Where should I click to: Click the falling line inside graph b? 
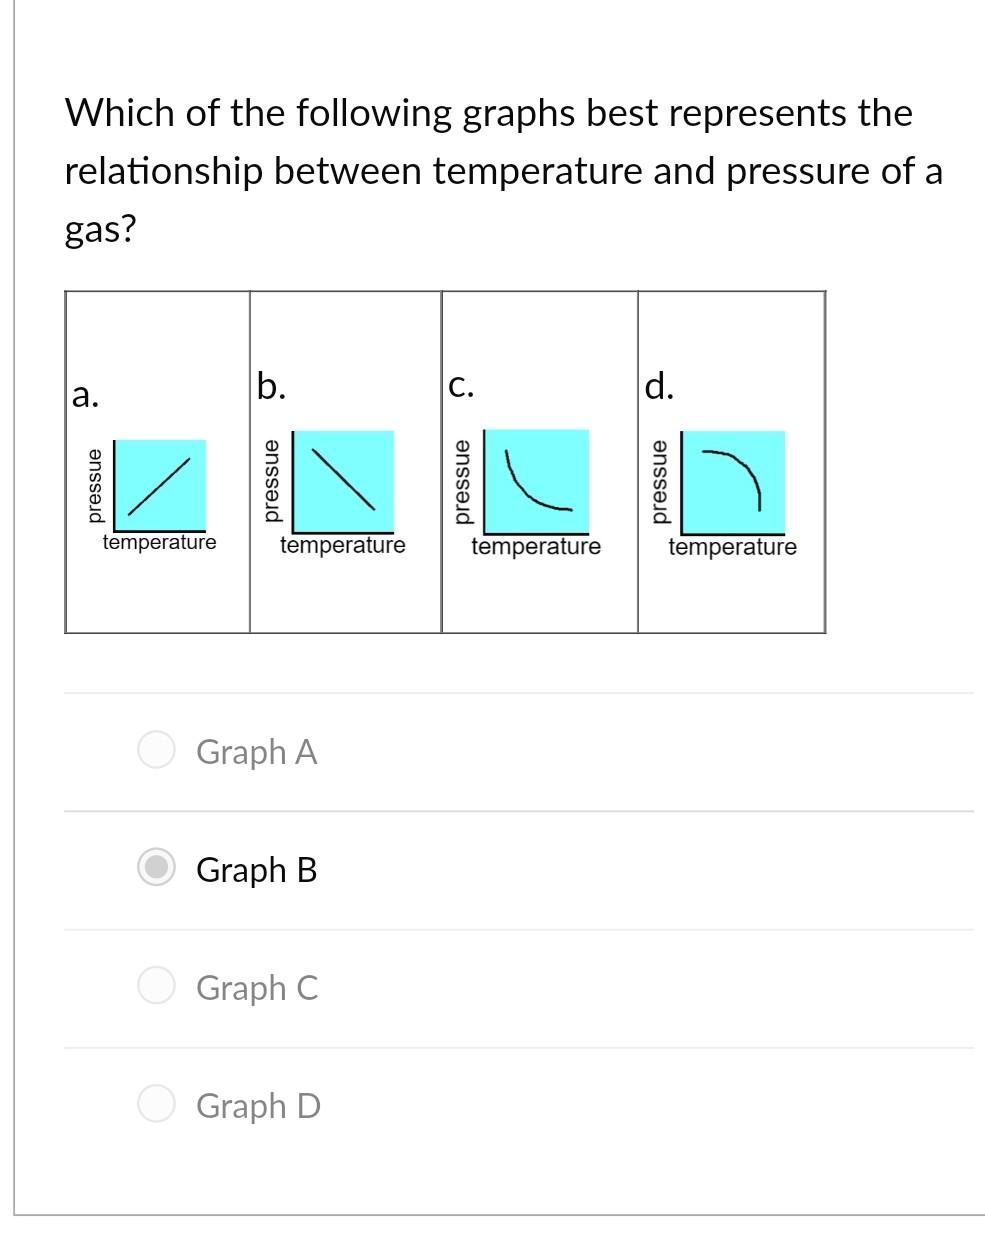click(x=342, y=478)
